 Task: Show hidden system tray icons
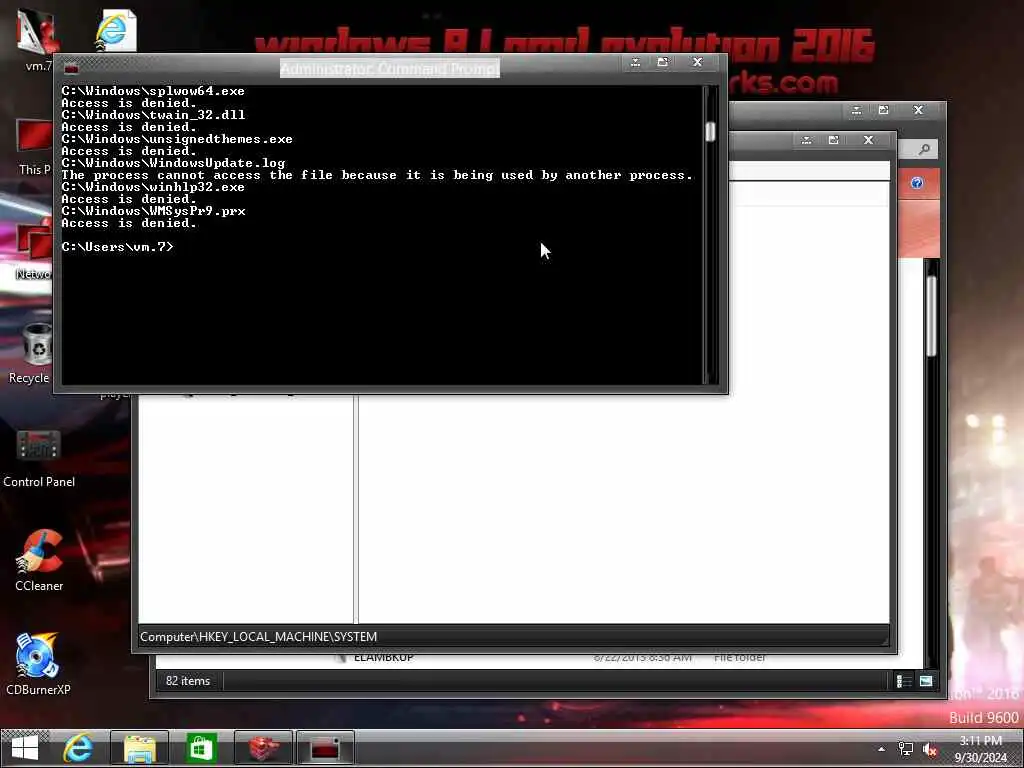[882, 750]
